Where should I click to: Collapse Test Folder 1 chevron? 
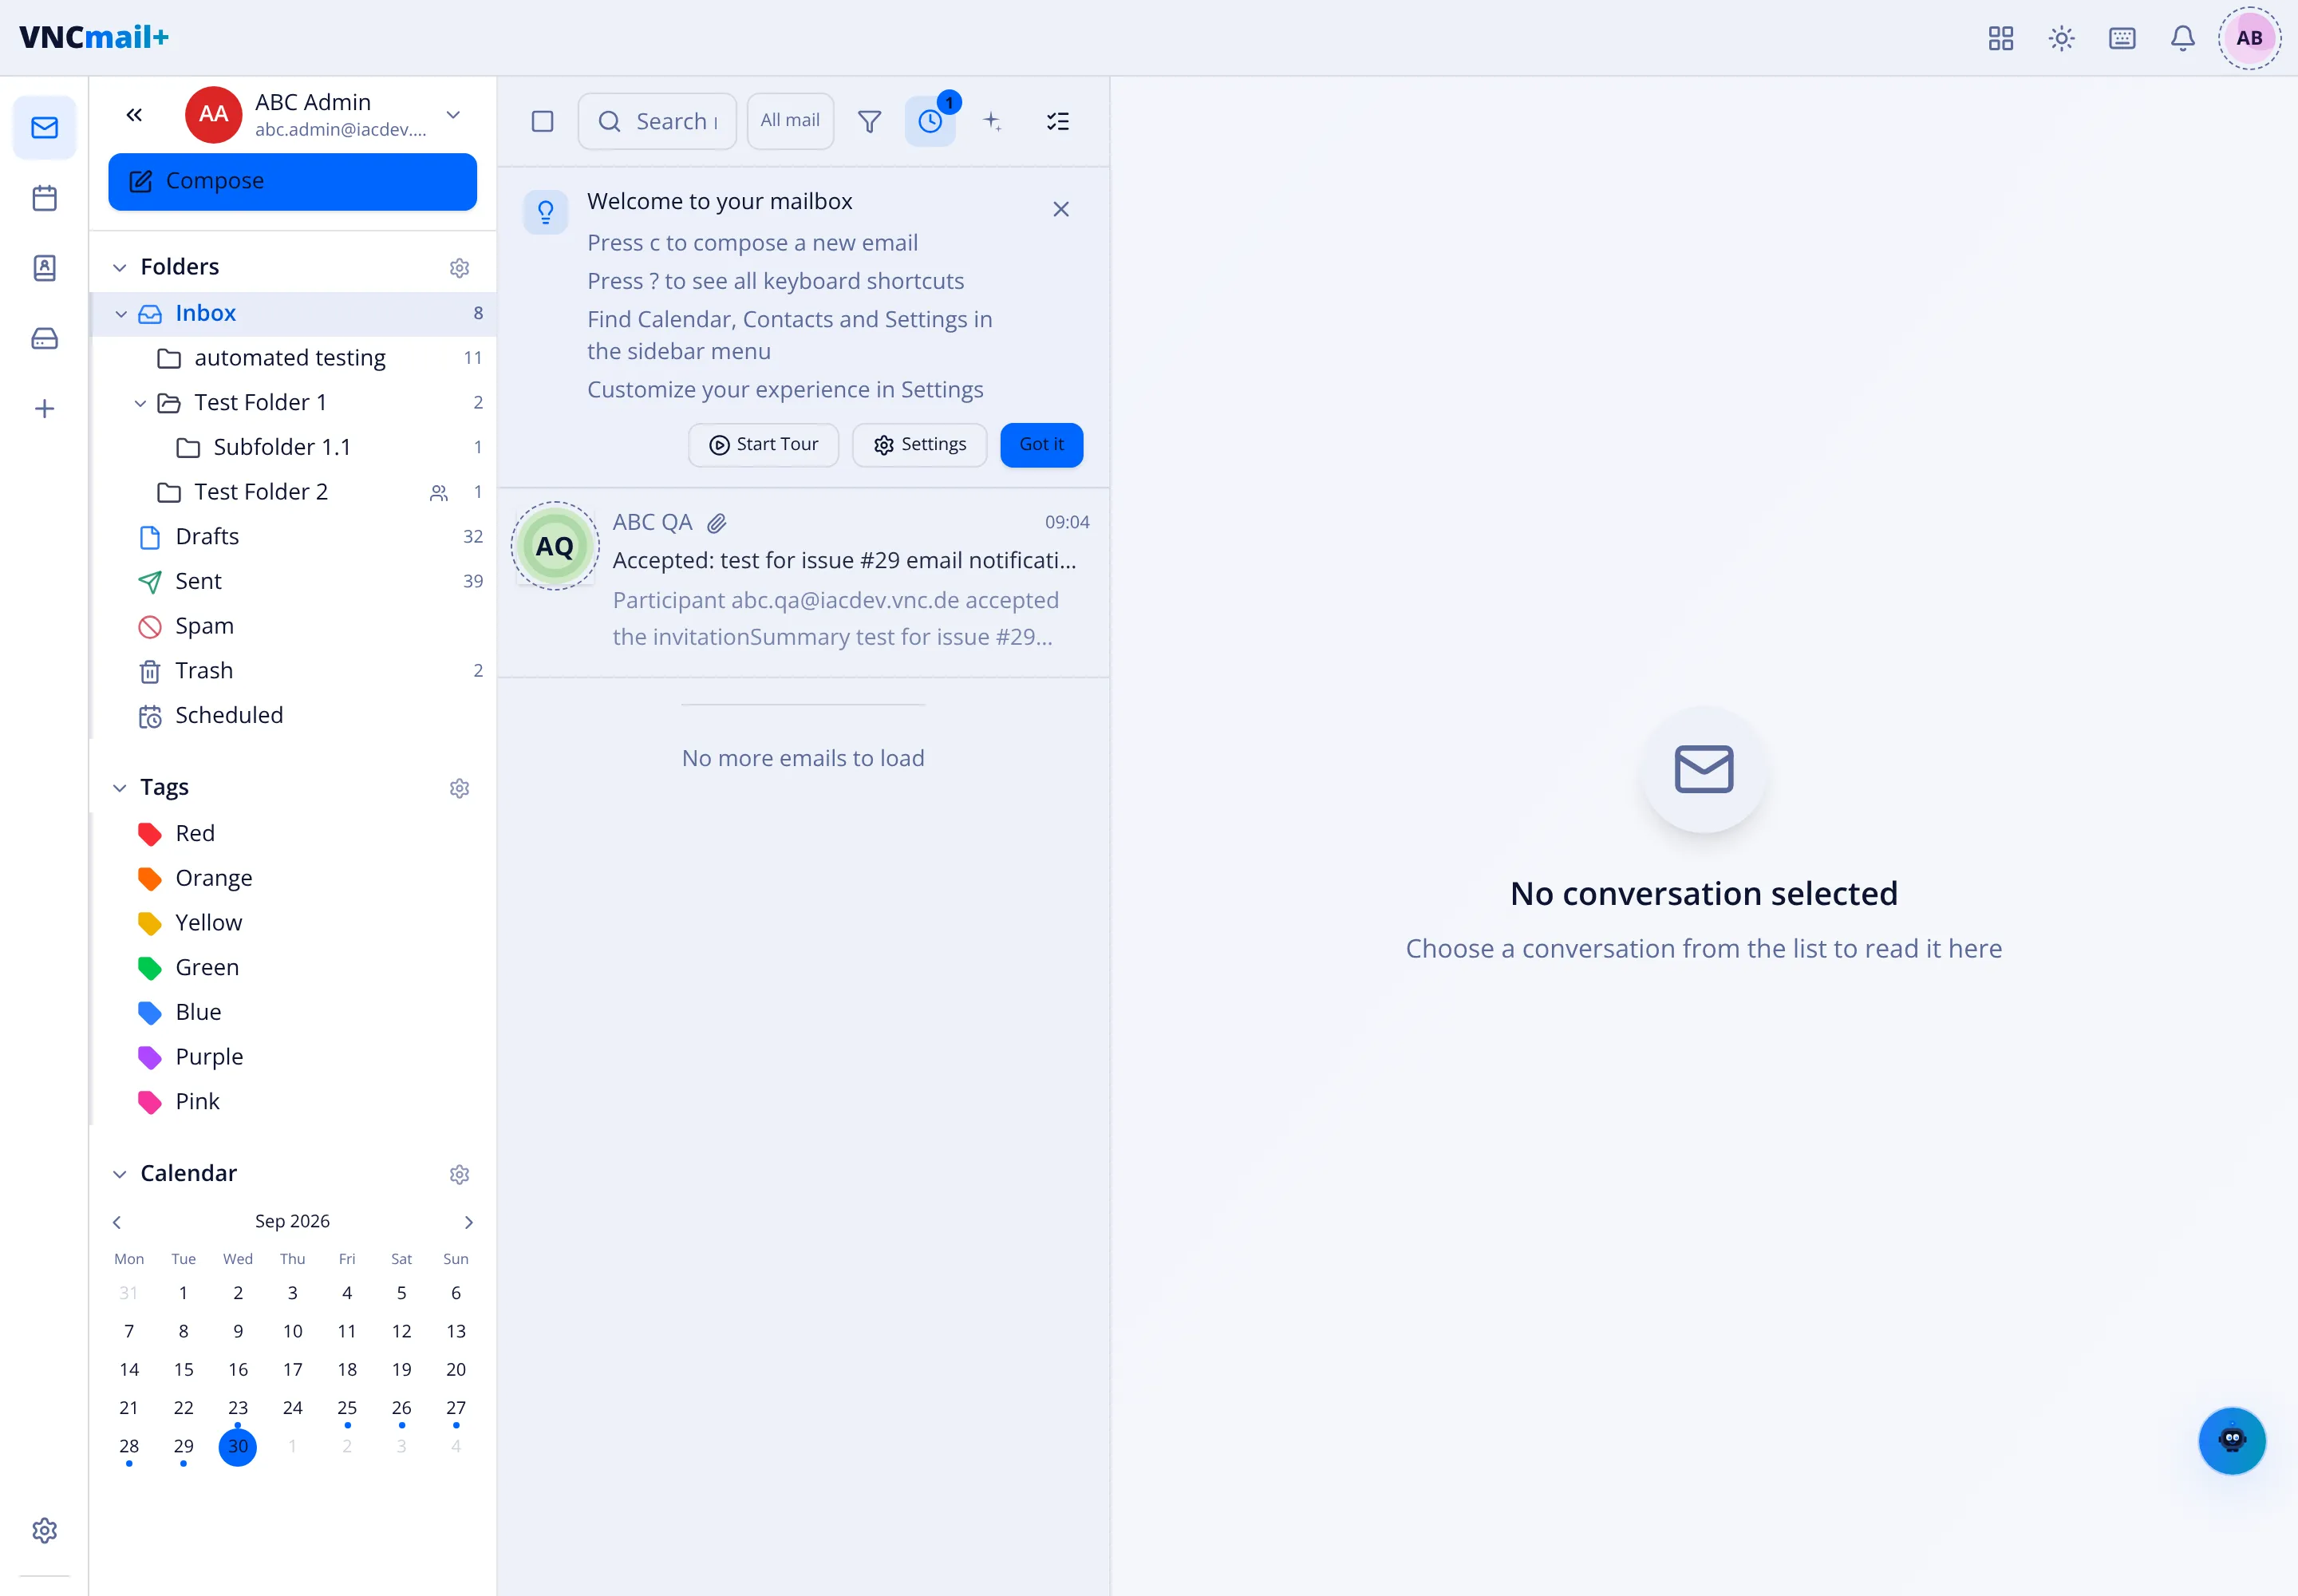140,402
